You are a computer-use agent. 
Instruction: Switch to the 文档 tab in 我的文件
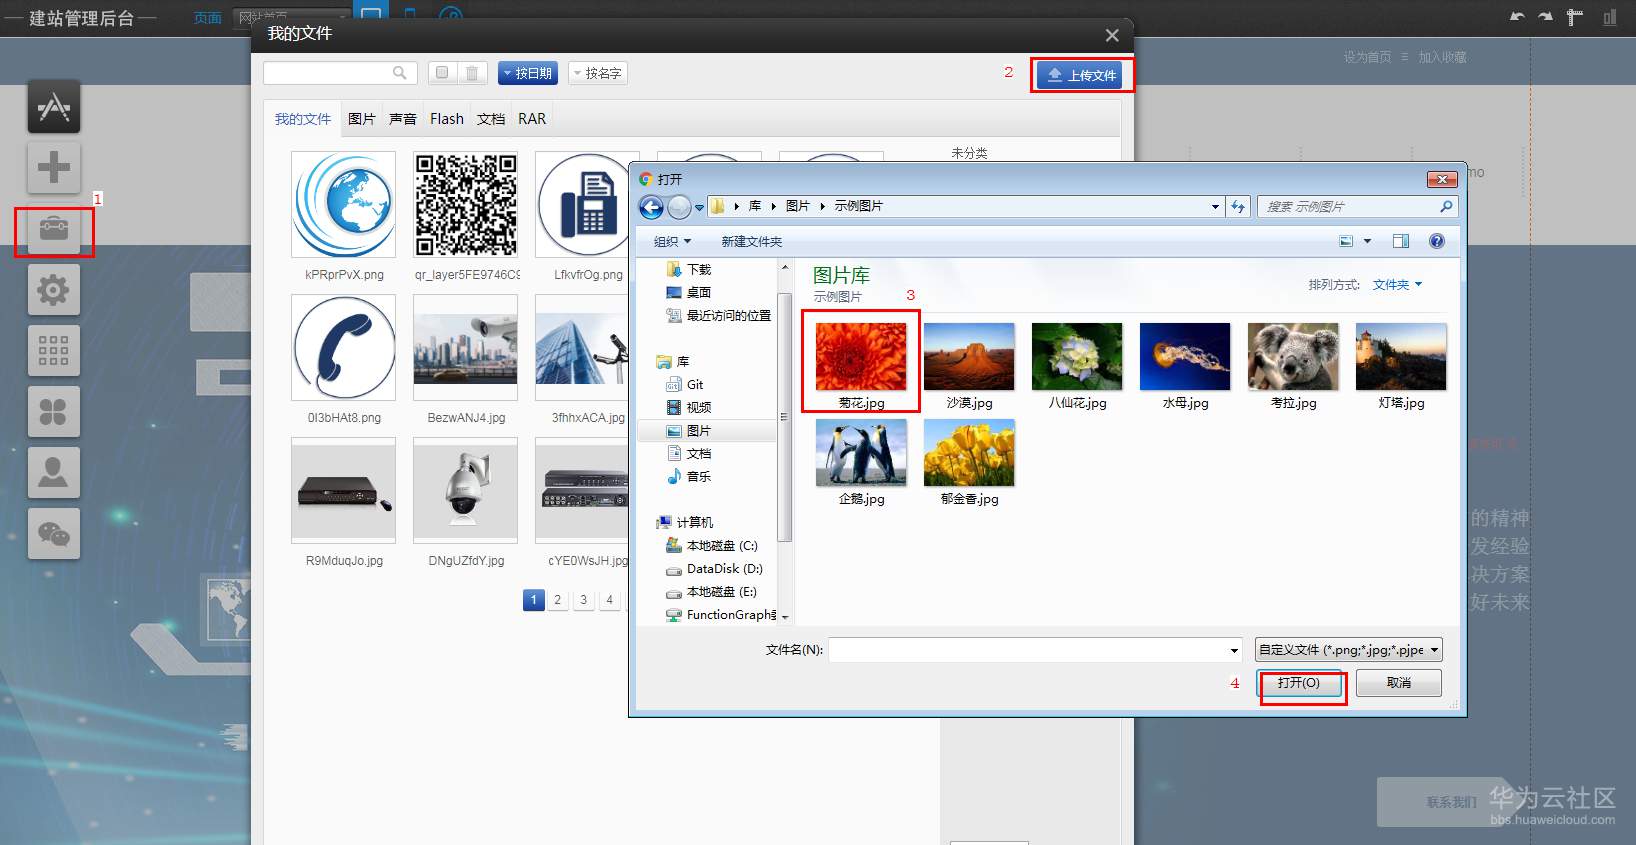pos(491,119)
